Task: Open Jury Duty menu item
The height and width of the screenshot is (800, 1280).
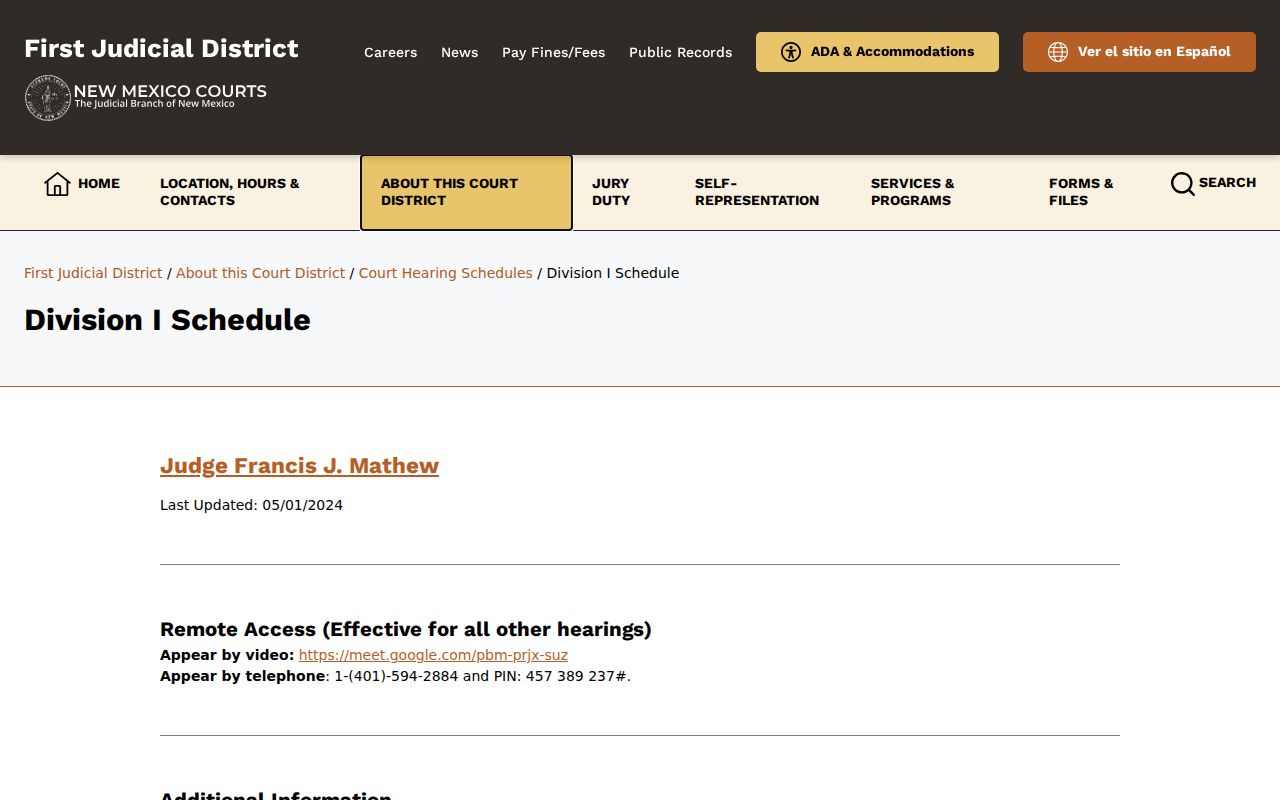Action: click(611, 192)
